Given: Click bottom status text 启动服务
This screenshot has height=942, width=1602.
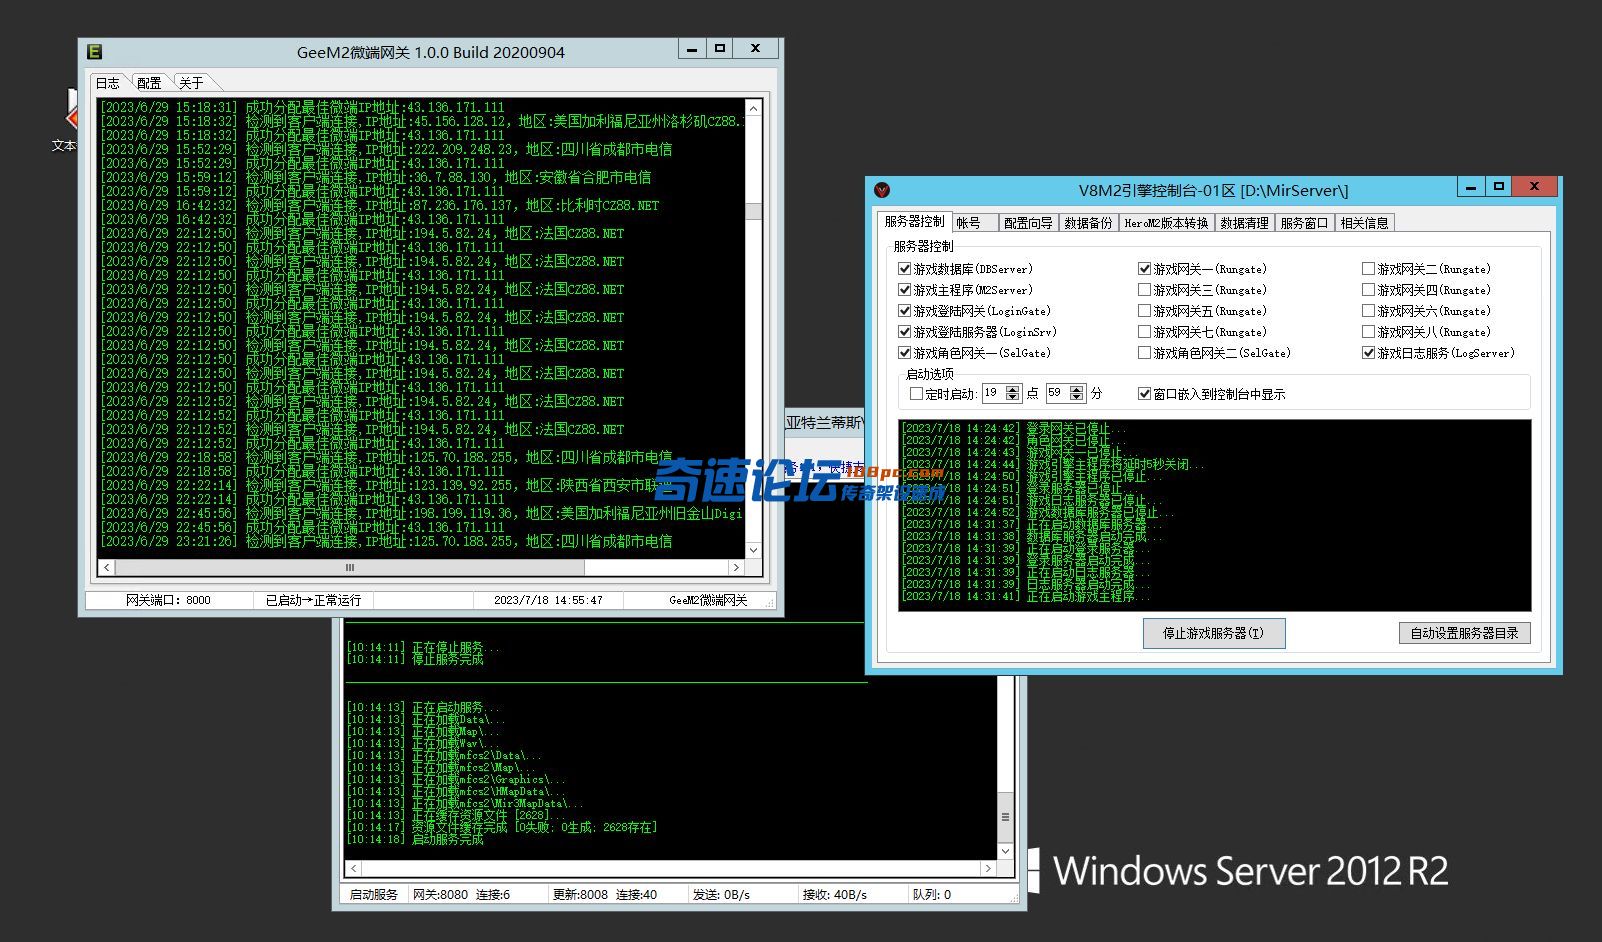Looking at the screenshot, I should coord(373,894).
